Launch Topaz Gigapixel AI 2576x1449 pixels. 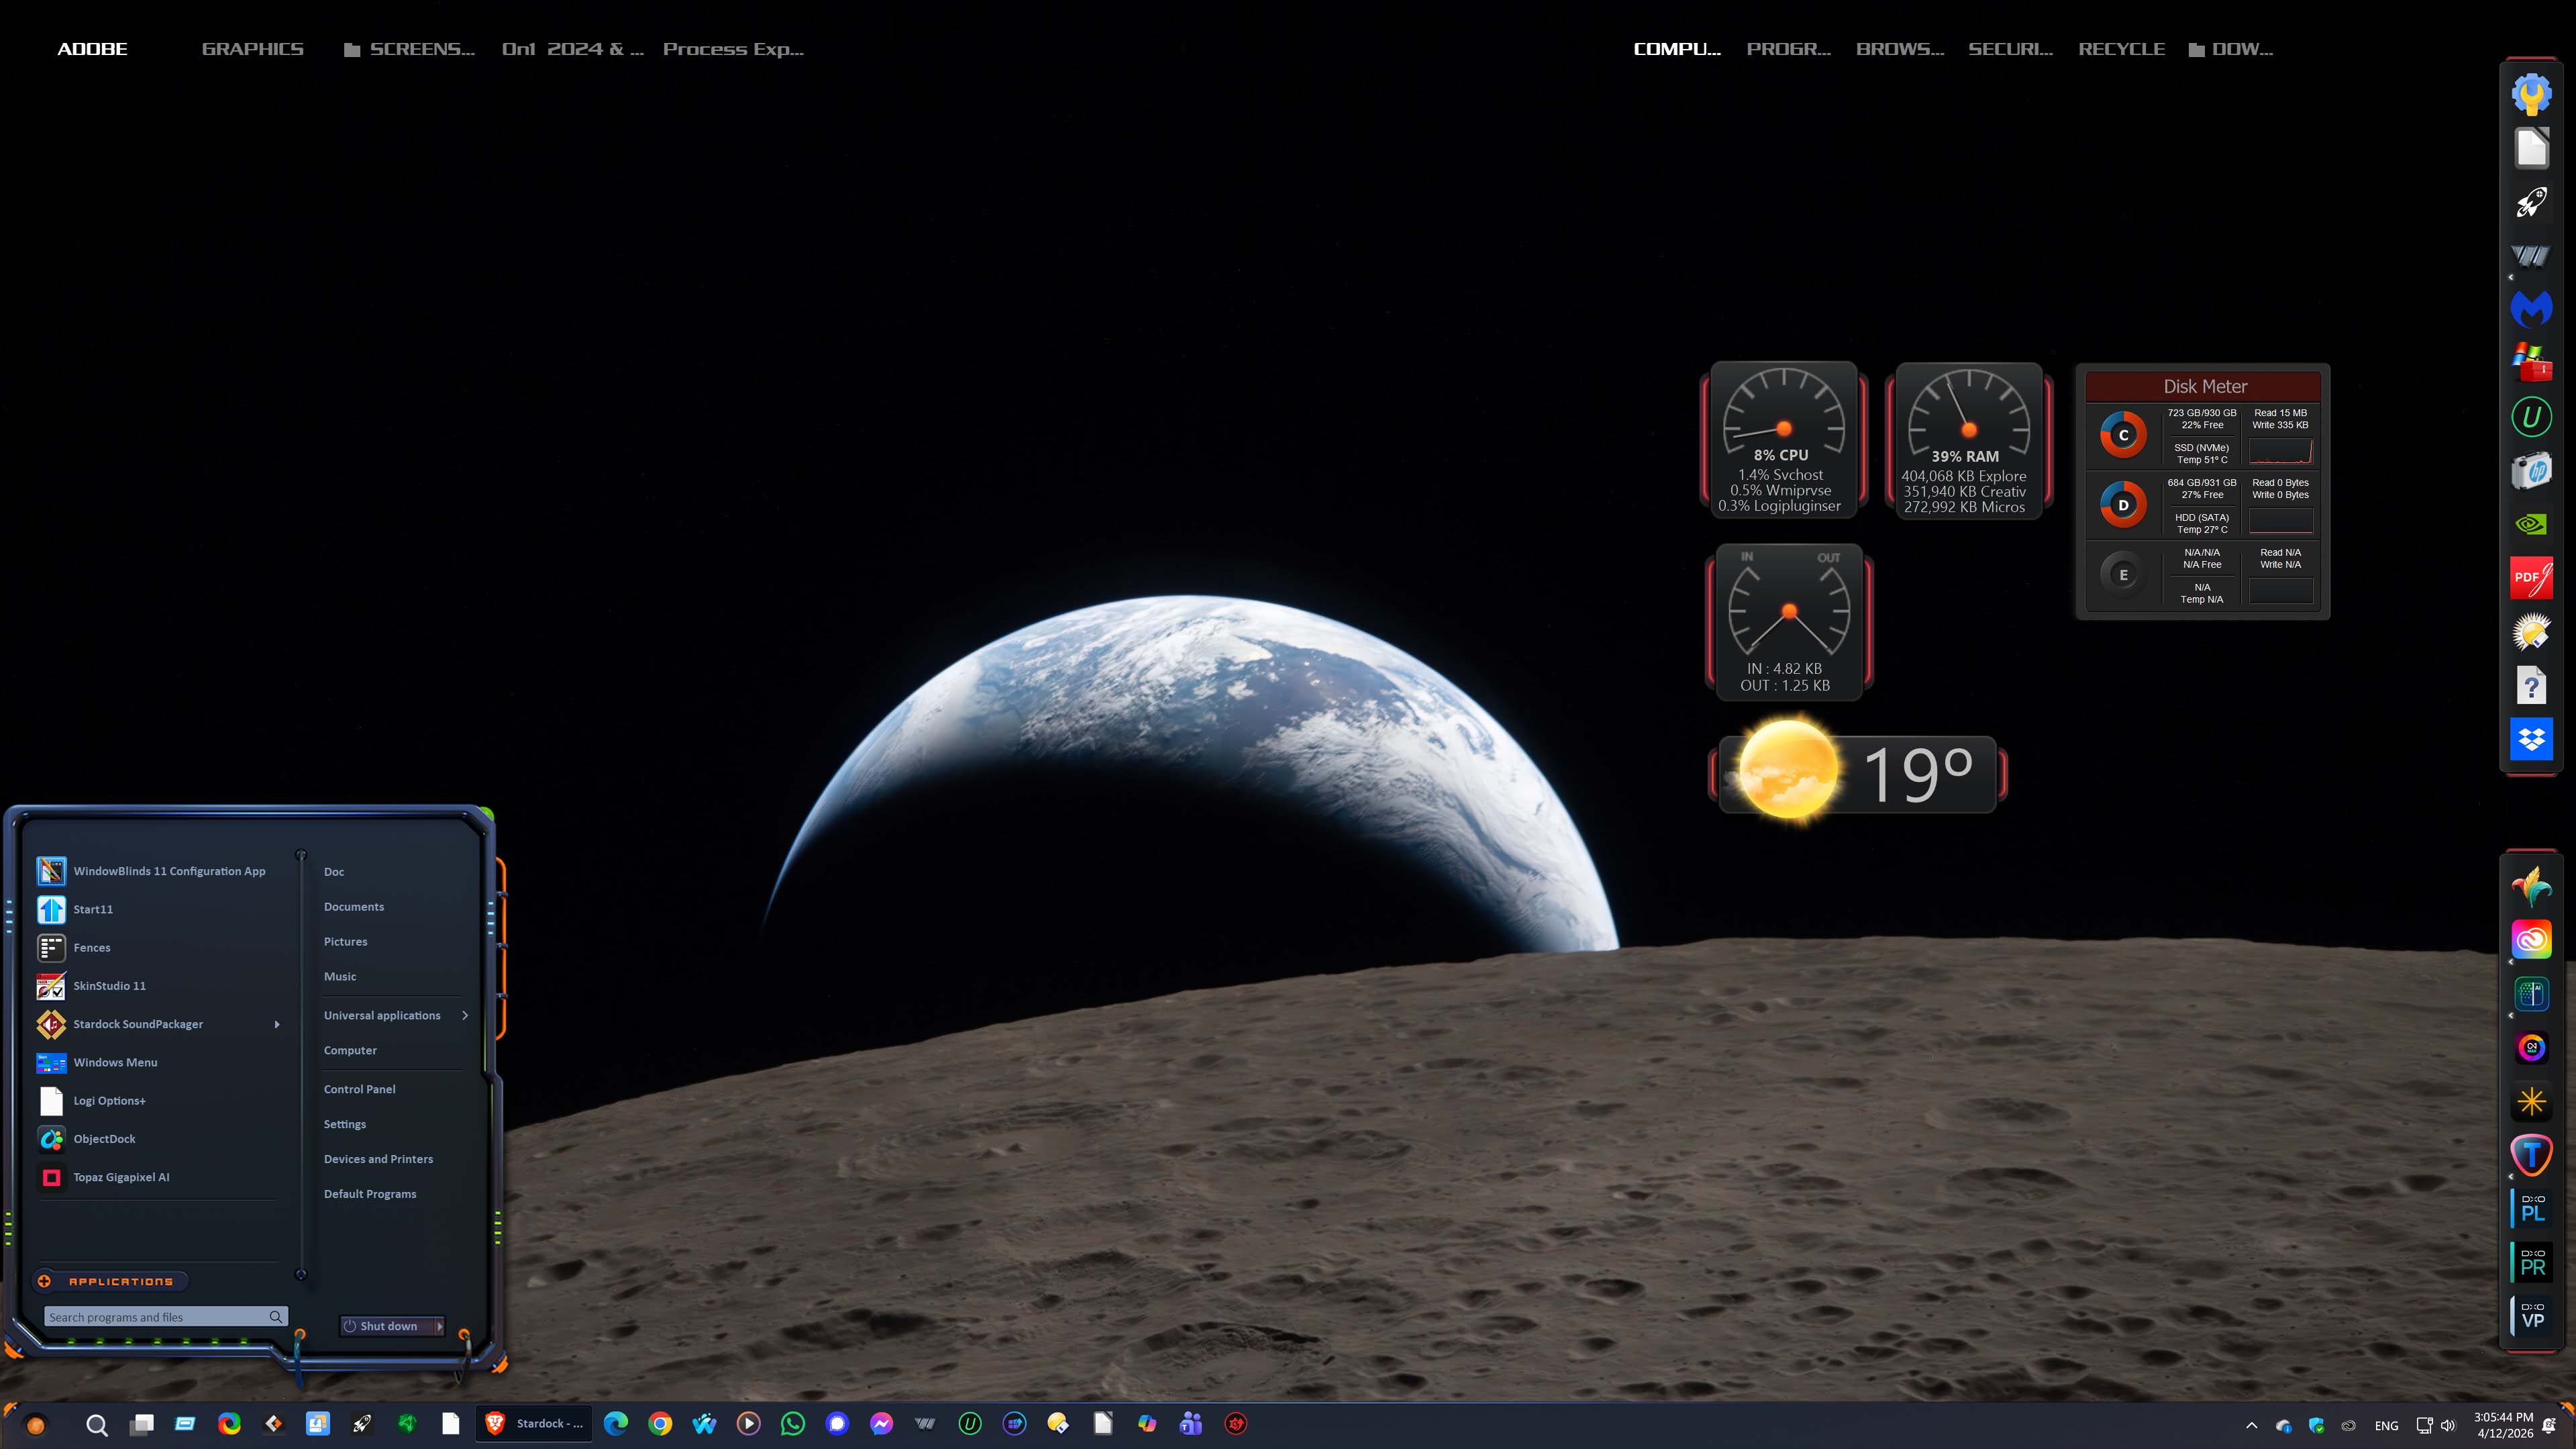pyautogui.click(x=121, y=1177)
